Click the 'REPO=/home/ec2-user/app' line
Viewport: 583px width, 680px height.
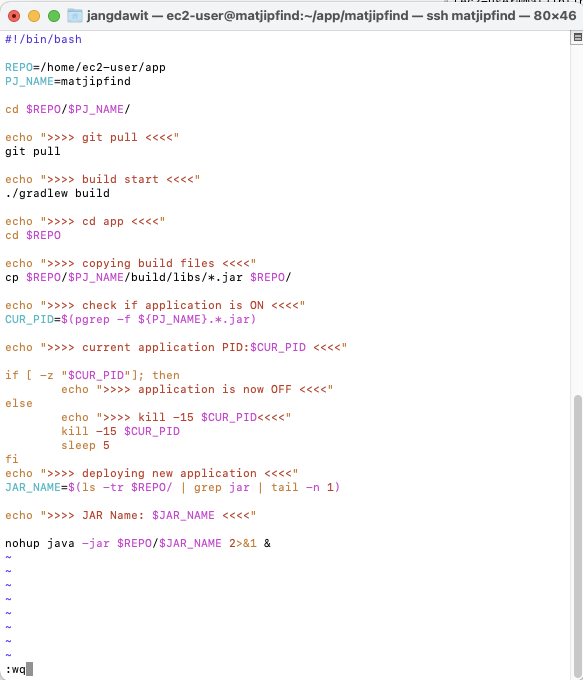click(x=85, y=67)
